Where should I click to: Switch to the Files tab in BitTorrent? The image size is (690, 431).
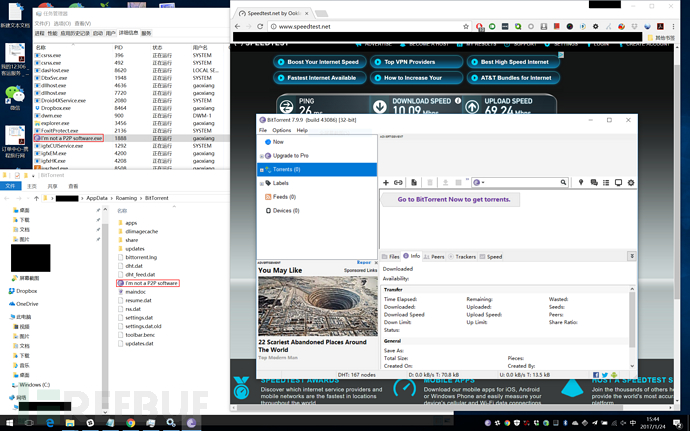pos(390,256)
